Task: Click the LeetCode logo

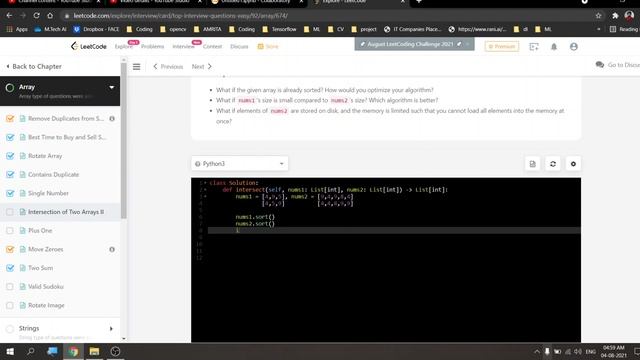Action: (x=89, y=46)
